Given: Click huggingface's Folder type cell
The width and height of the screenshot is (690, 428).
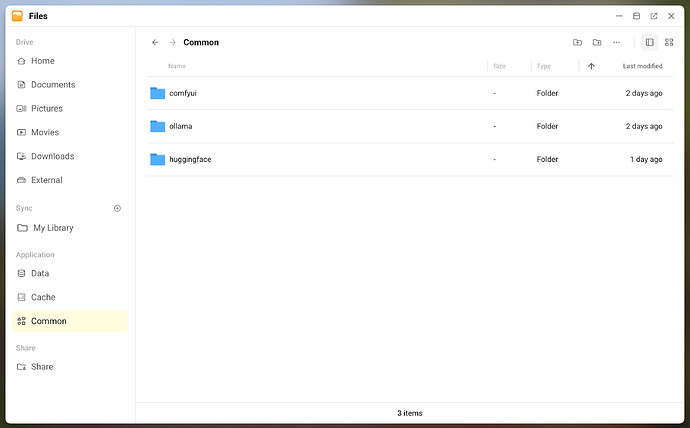Looking at the screenshot, I should coord(547,159).
